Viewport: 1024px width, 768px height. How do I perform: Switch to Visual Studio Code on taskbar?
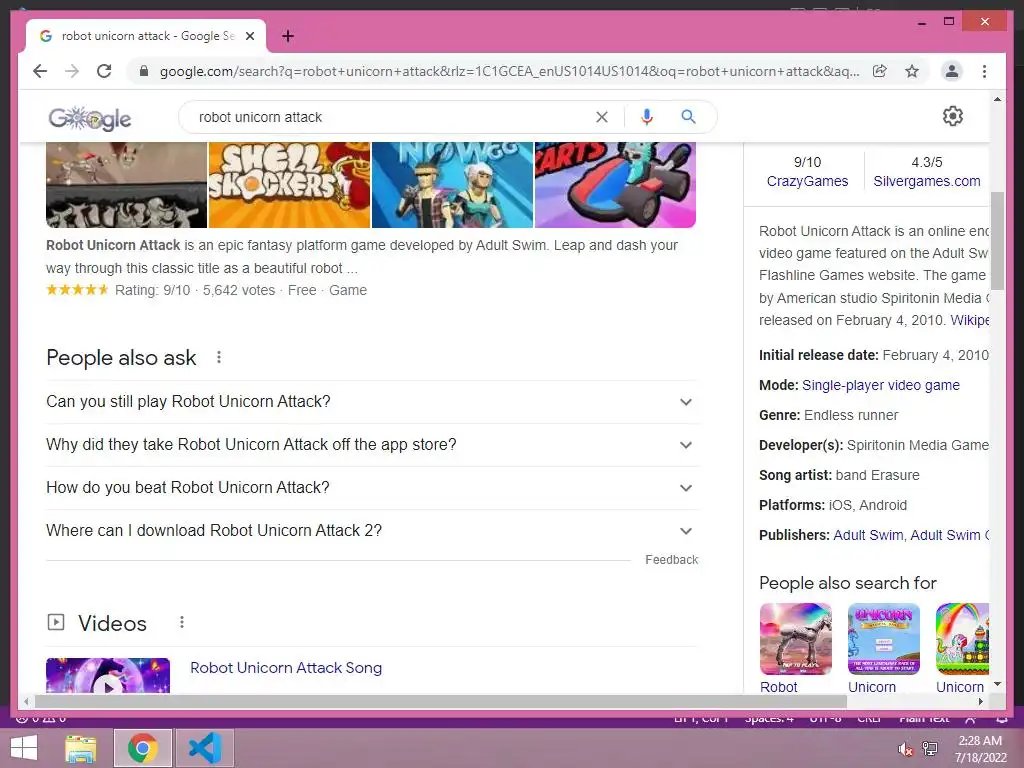[204, 748]
